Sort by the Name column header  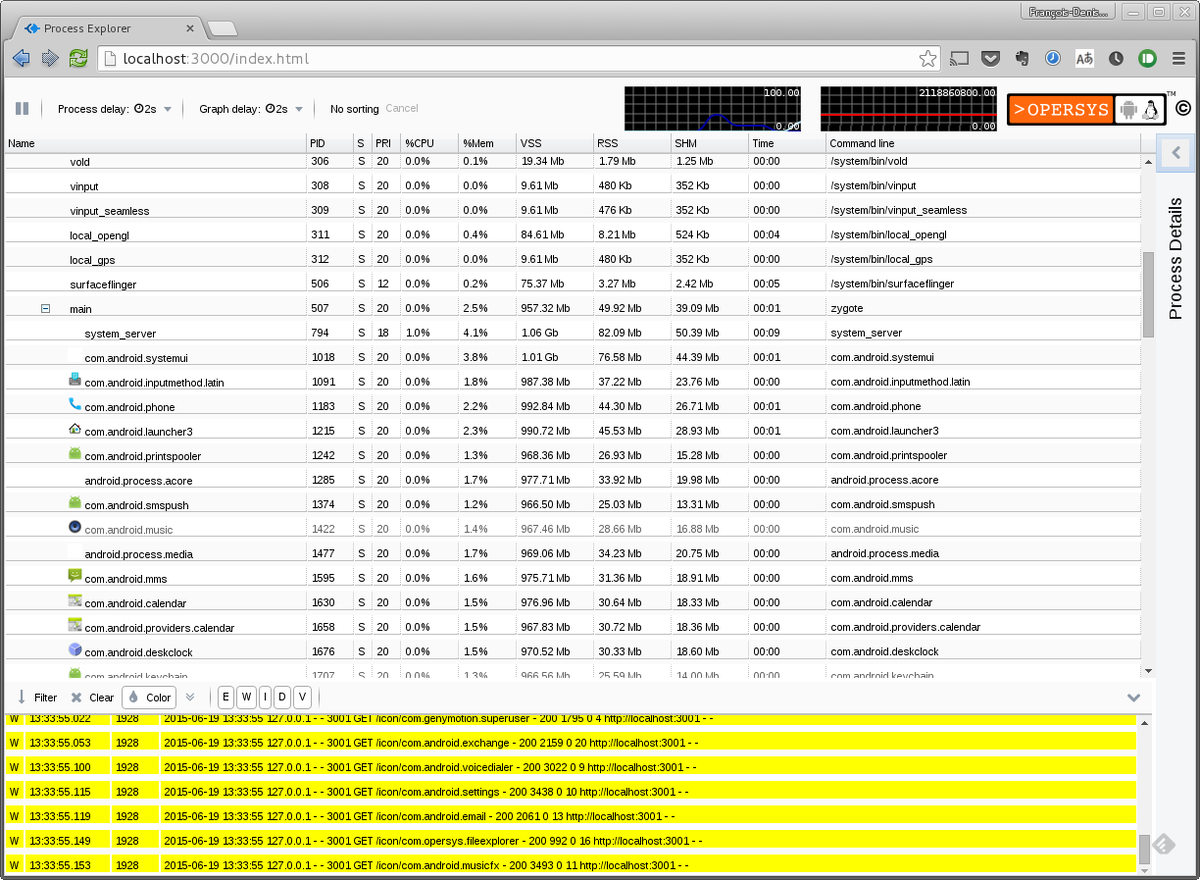click(155, 144)
